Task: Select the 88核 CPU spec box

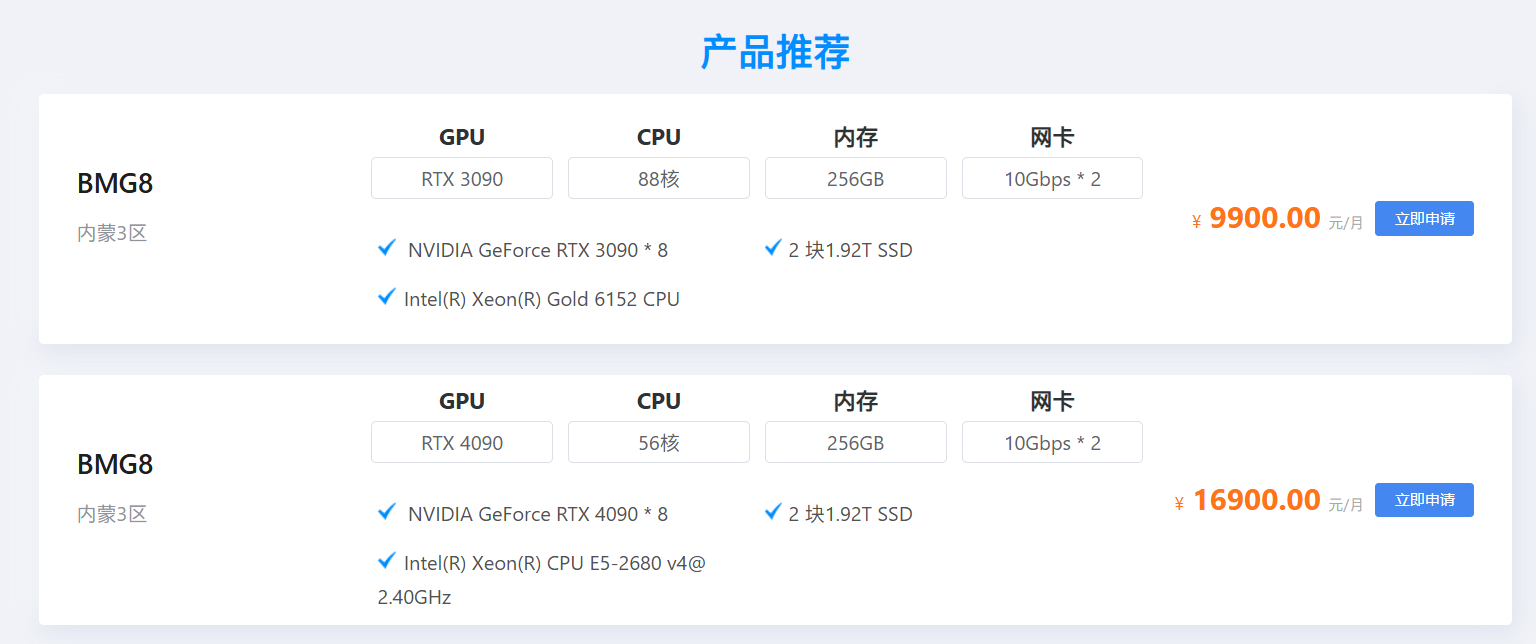Action: click(658, 177)
